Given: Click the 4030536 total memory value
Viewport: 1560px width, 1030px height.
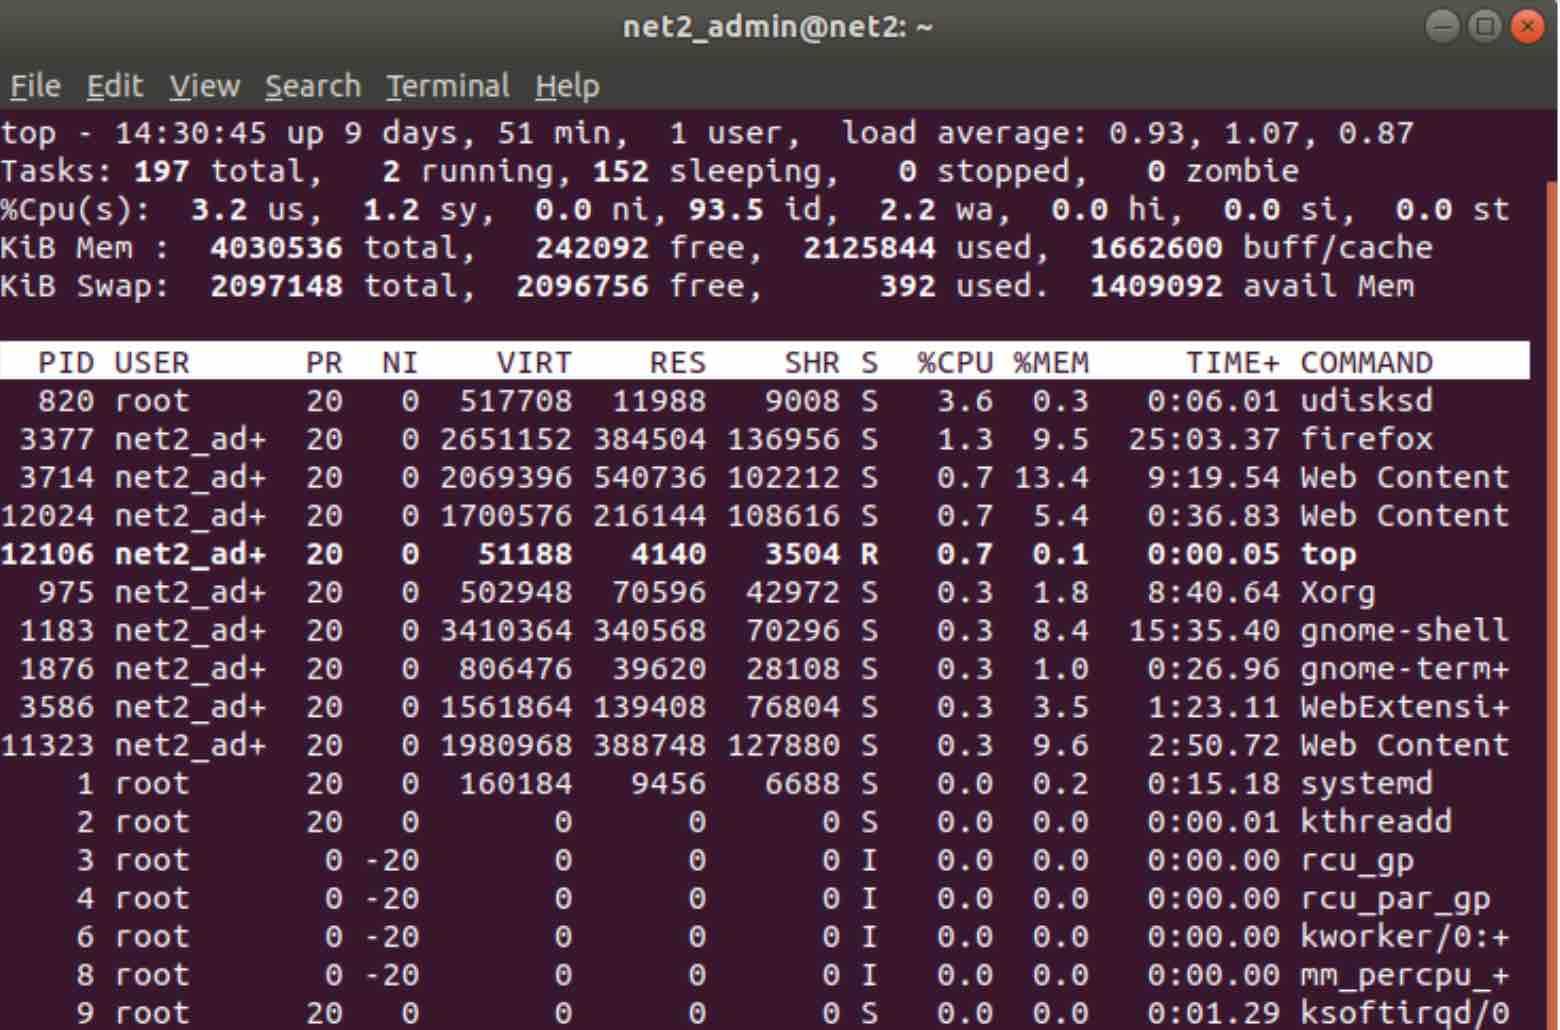Looking at the screenshot, I should [x=276, y=247].
